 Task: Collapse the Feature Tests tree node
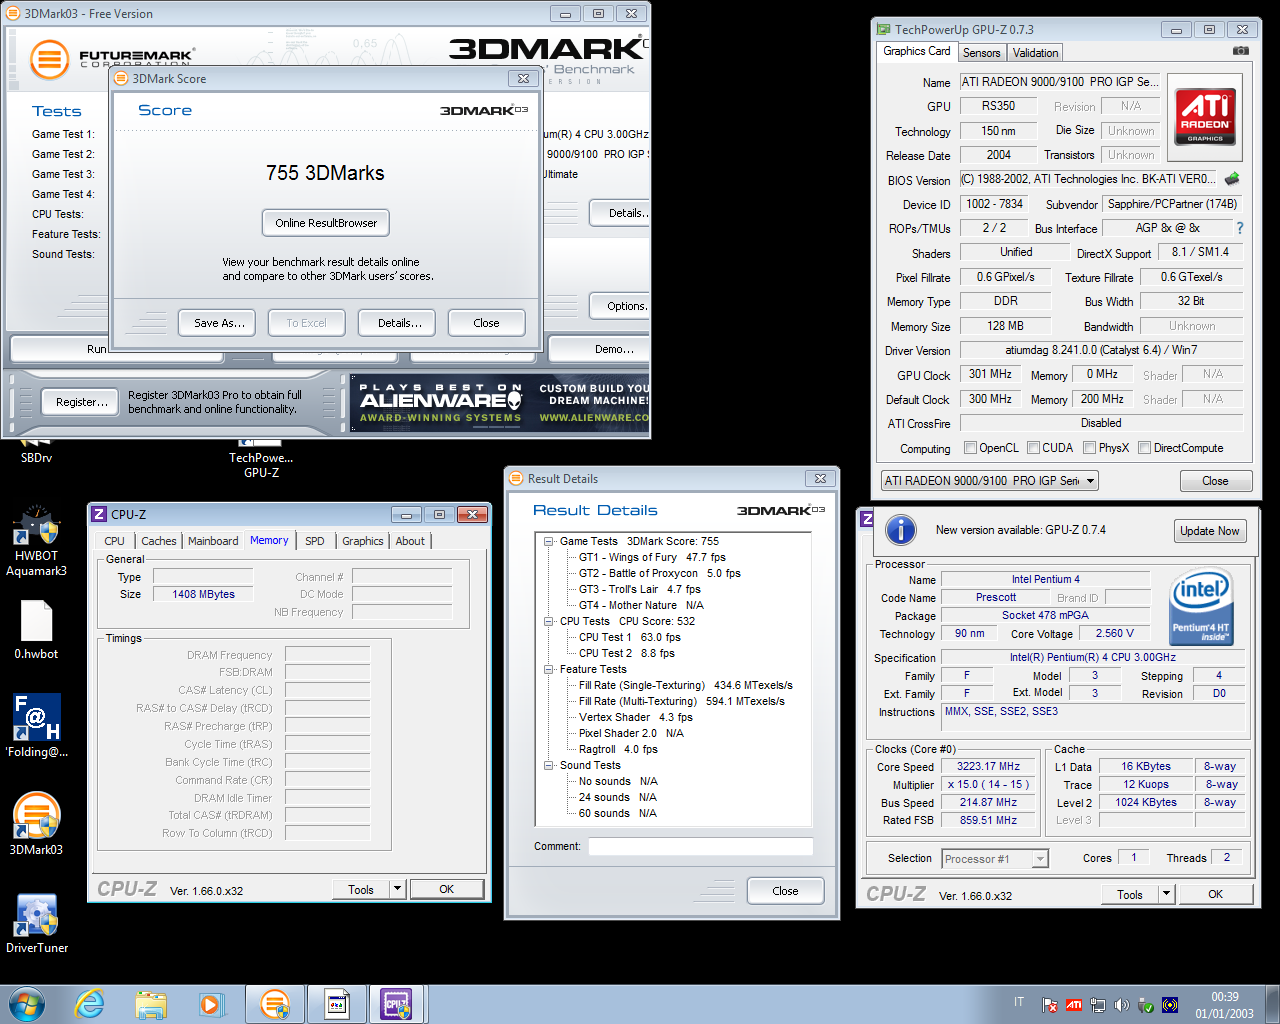[x=549, y=669]
